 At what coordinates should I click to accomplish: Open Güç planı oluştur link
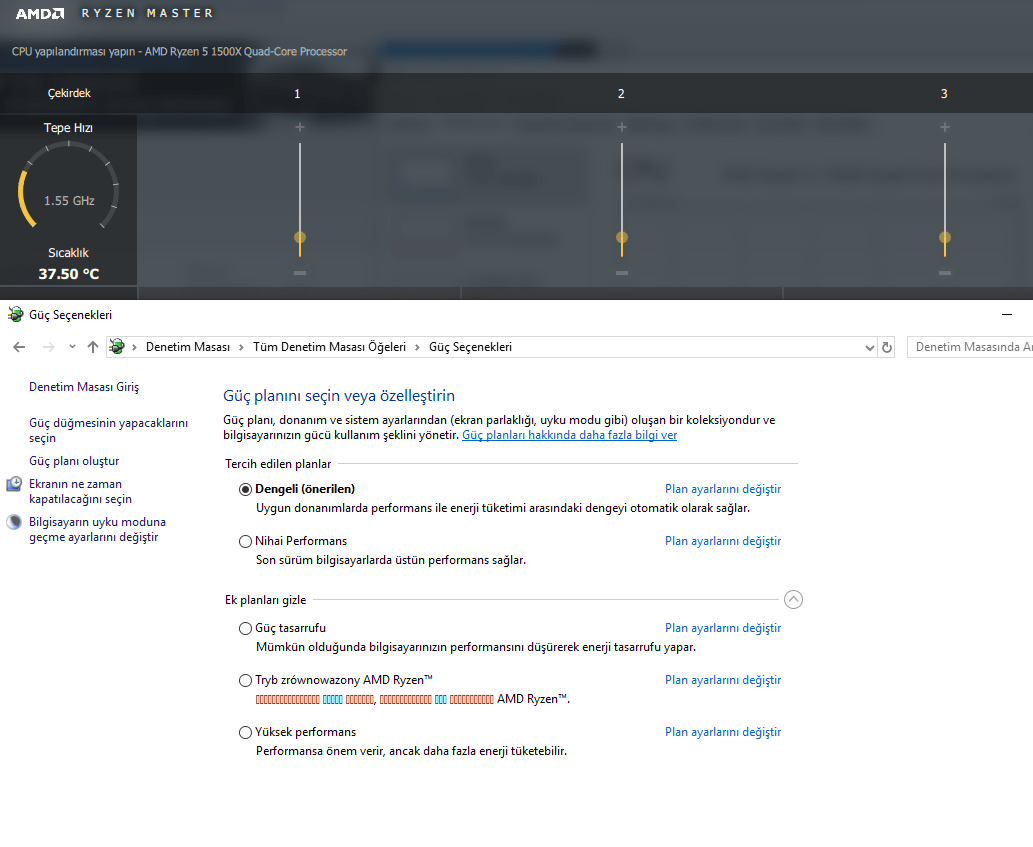coord(74,461)
